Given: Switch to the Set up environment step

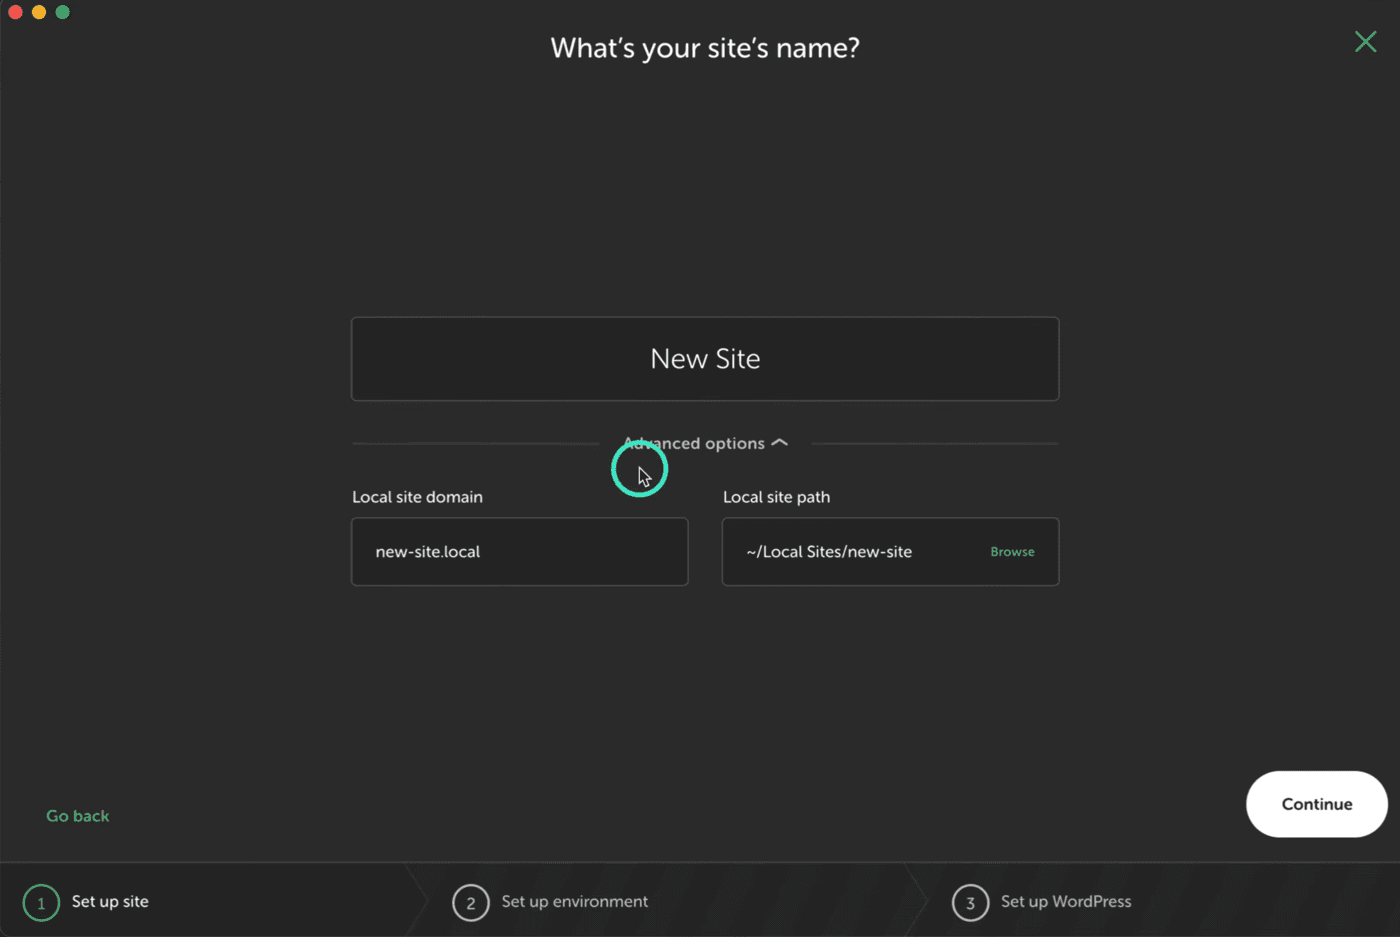Looking at the screenshot, I should pos(574,901).
